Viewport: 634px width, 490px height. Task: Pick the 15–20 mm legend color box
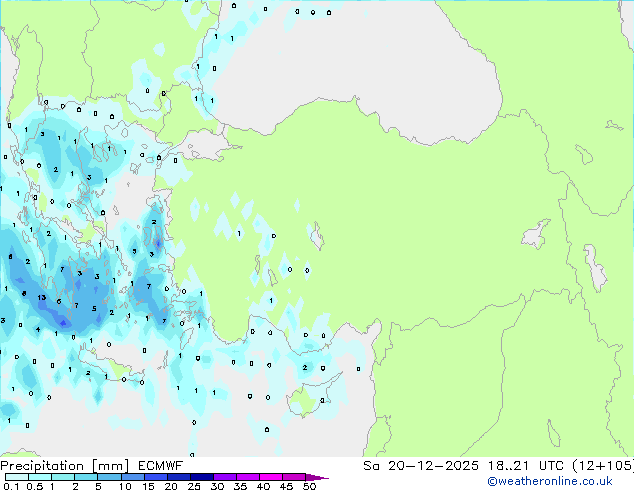(x=155, y=477)
